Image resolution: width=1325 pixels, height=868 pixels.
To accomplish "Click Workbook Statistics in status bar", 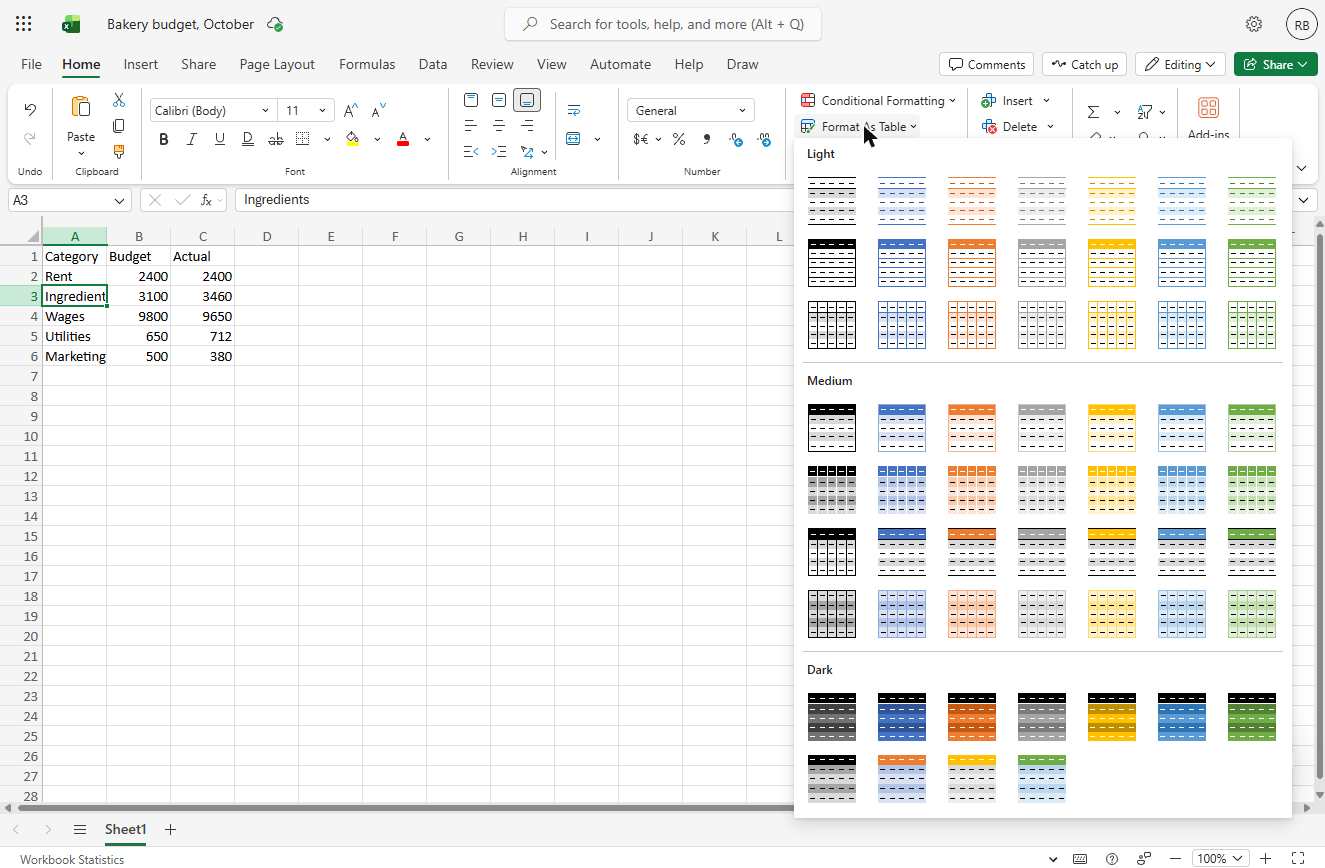I will pos(72,859).
